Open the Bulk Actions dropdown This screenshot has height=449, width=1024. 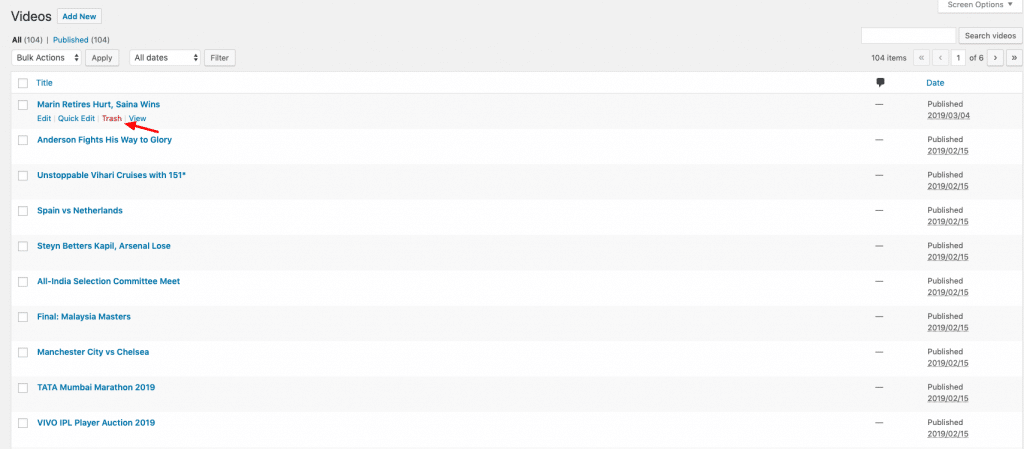46,57
